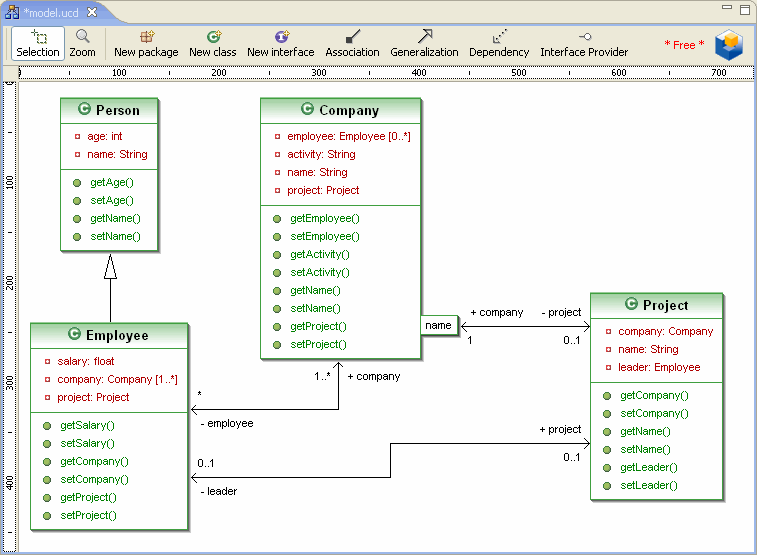Screen dimensions: 757x555
Task: Select the Company class header
Action: click(340, 110)
